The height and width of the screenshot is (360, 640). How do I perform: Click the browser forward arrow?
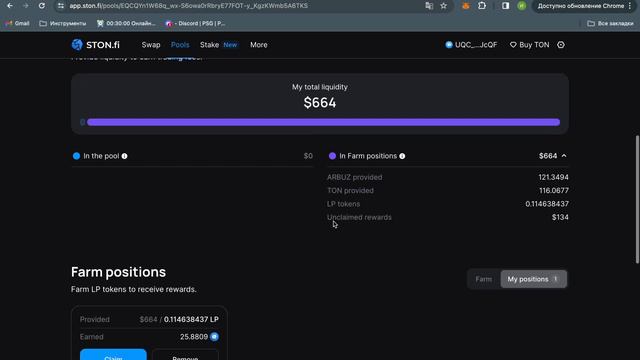pyautogui.click(x=26, y=6)
